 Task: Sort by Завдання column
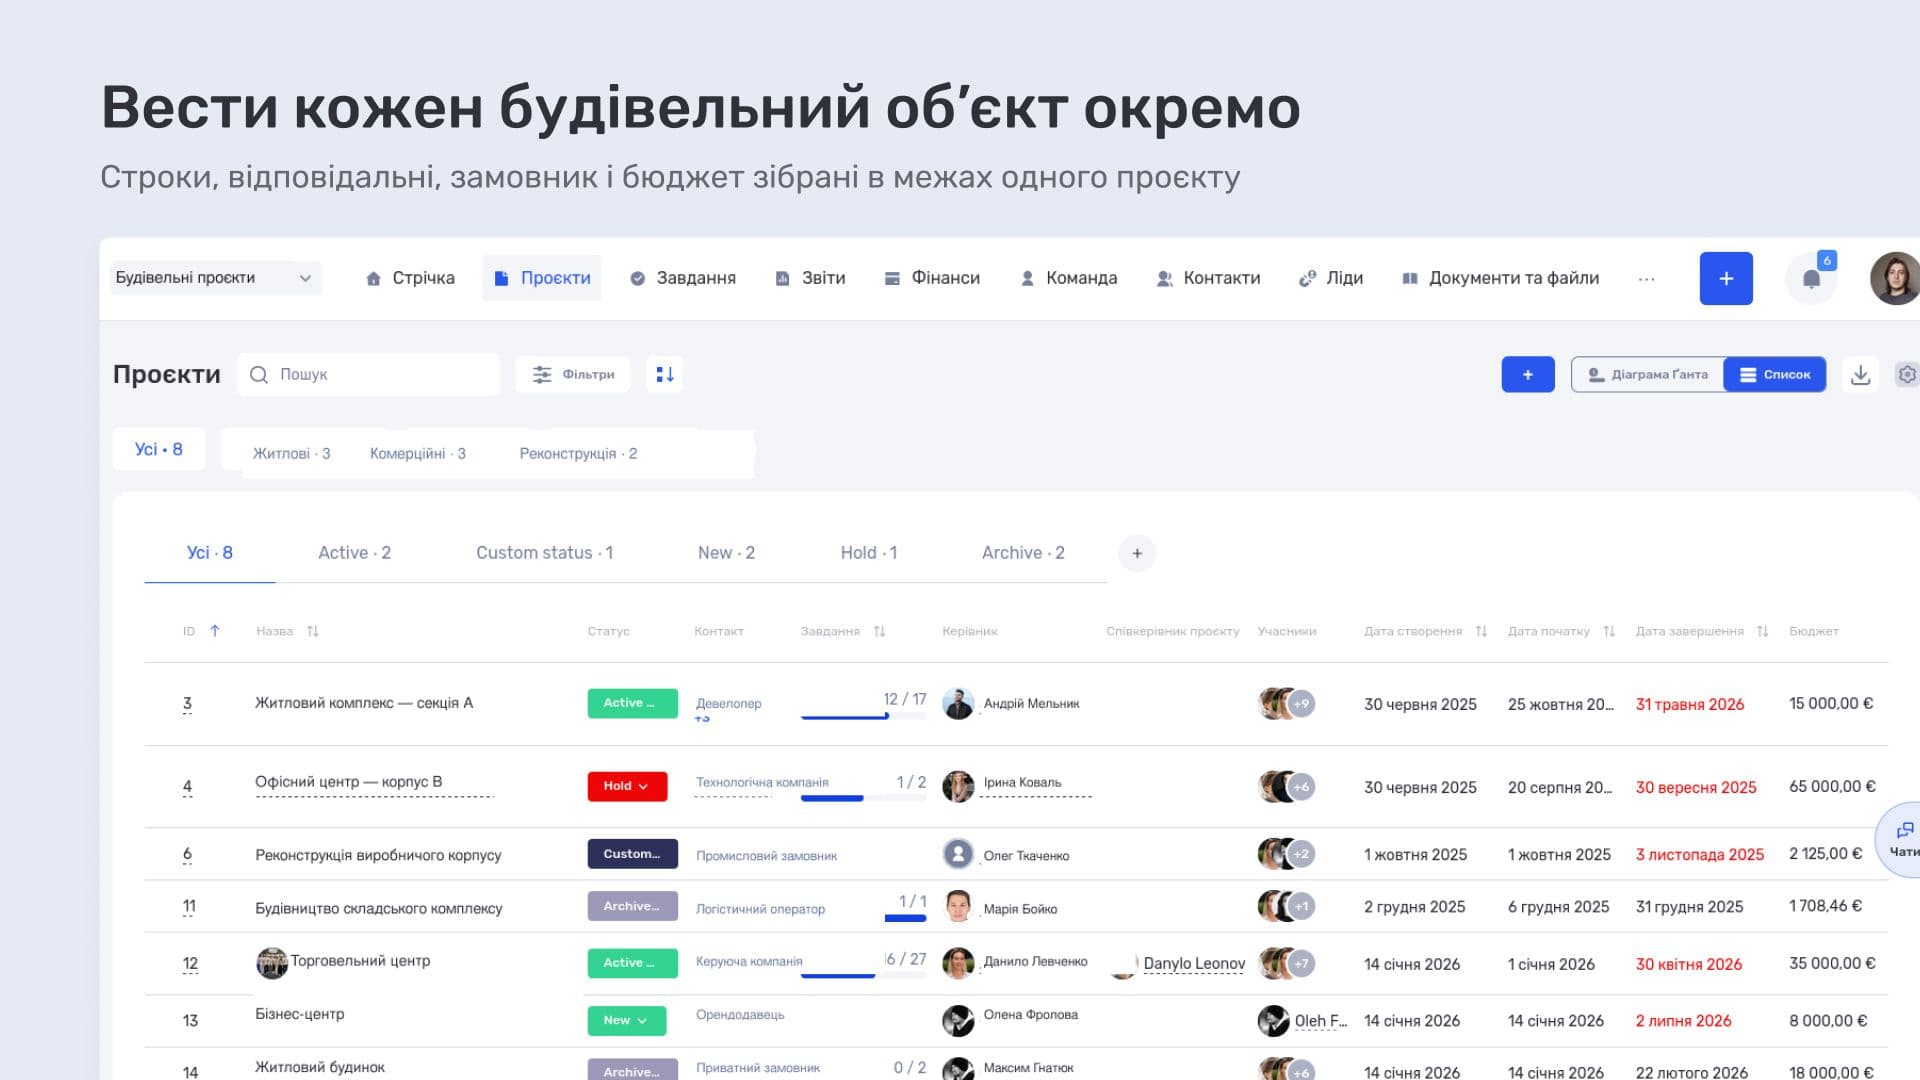pos(879,631)
